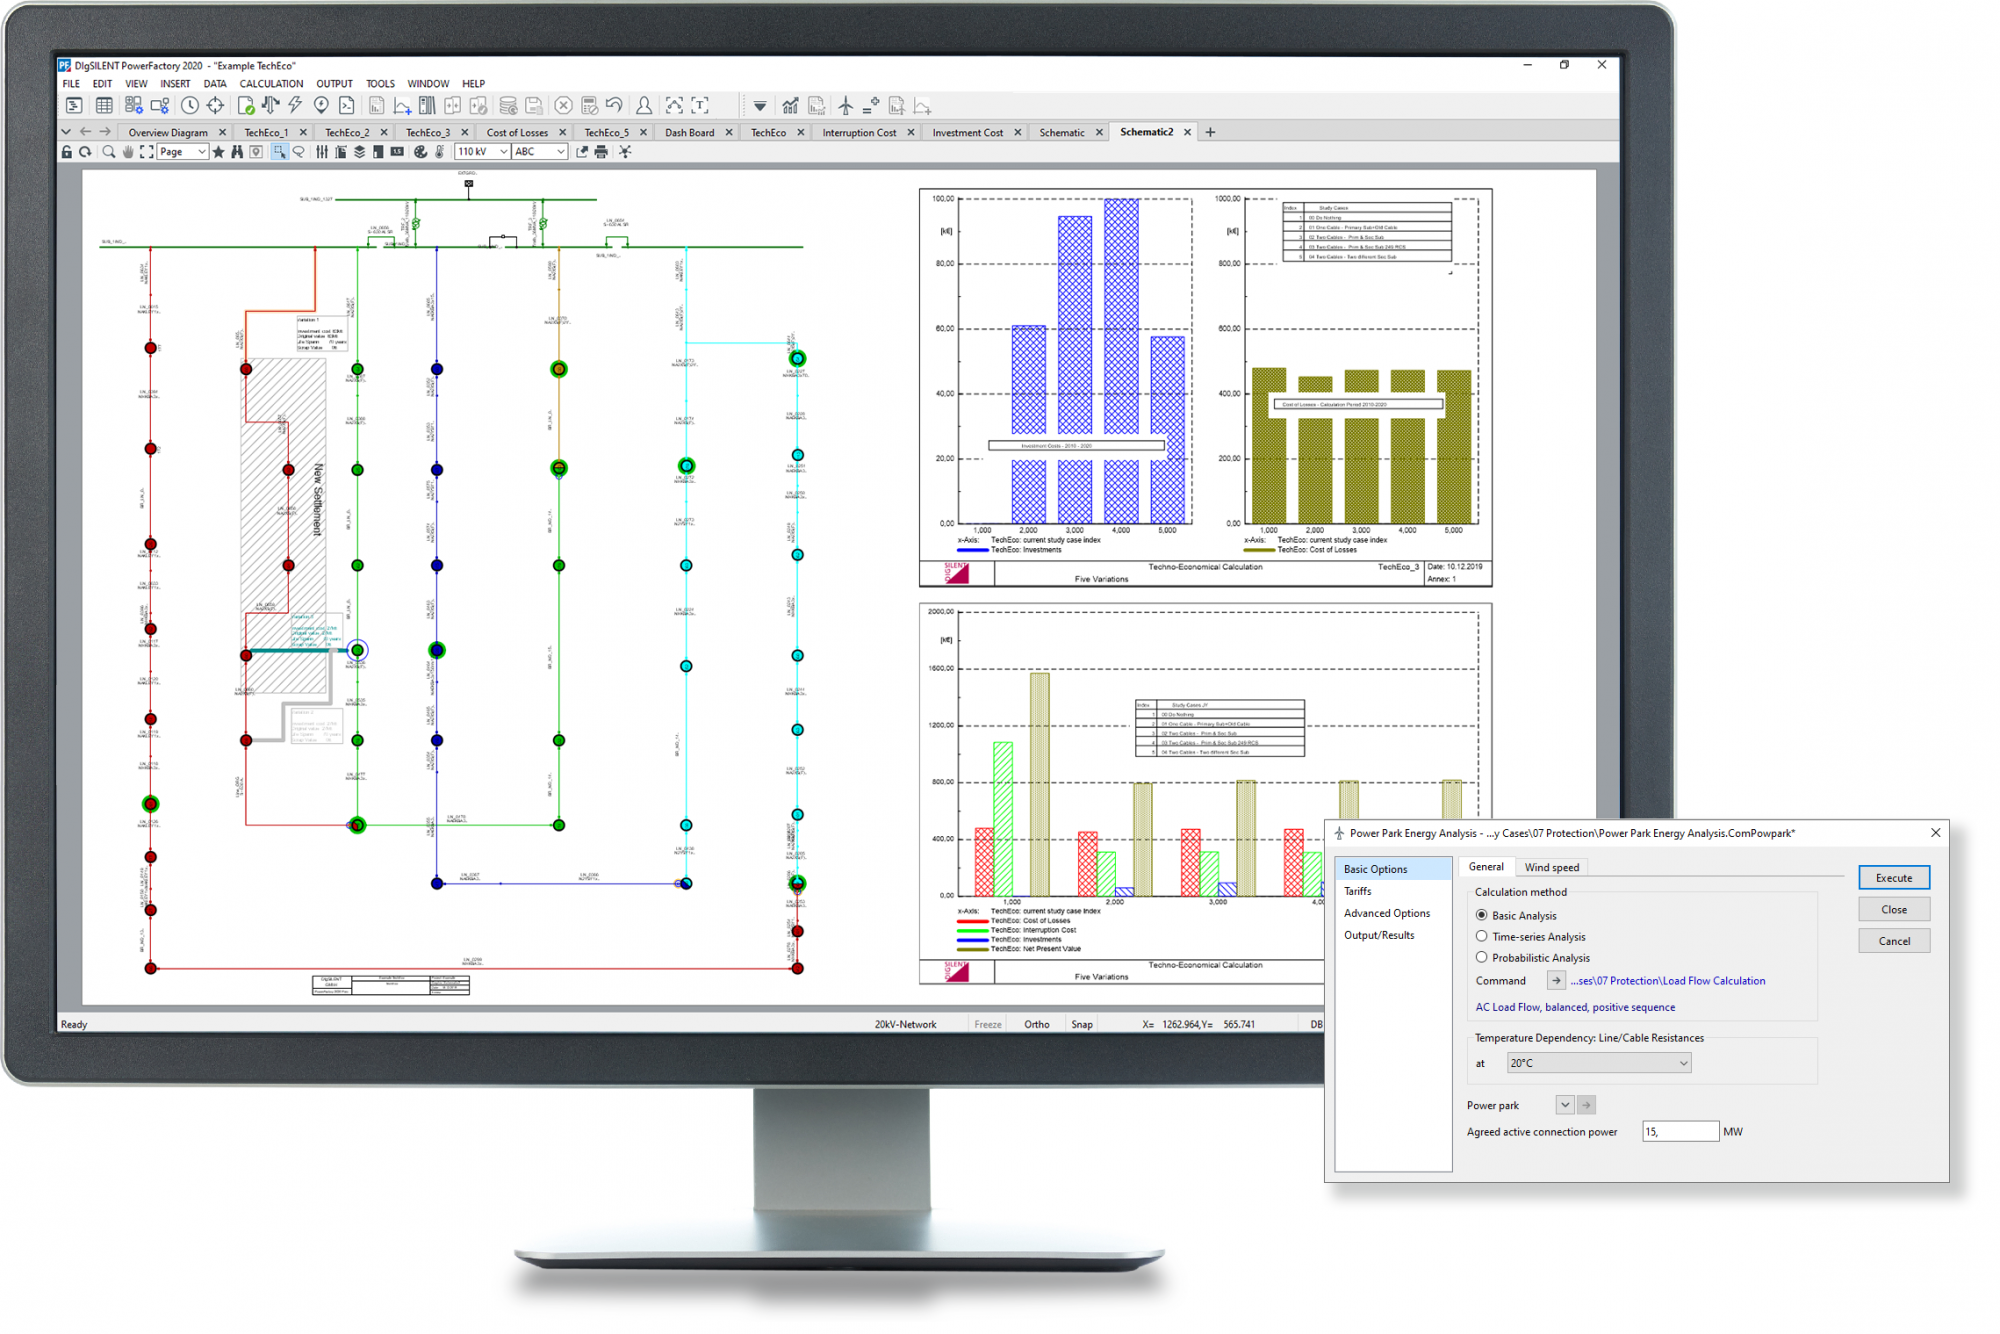The height and width of the screenshot is (1334, 2000).
Task: Click the binoculars find icon
Action: (x=237, y=152)
